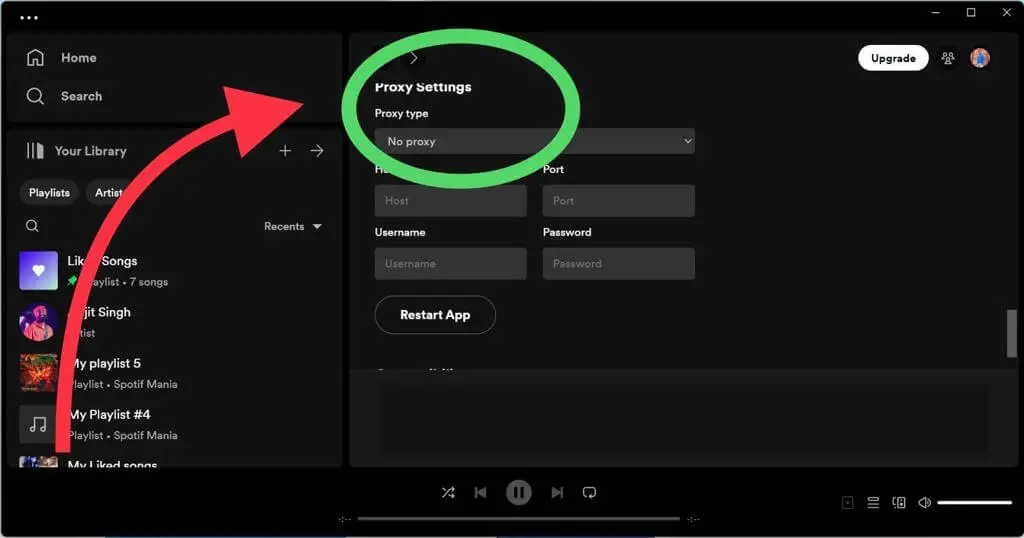The image size is (1024, 538).
Task: Filter library by Artists chip
Action: pyautogui.click(x=108, y=193)
